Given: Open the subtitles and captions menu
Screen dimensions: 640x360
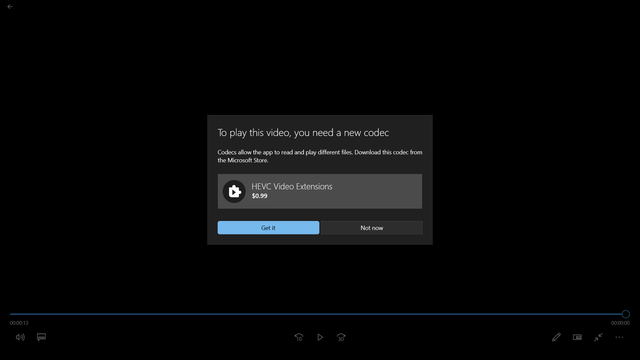Looking at the screenshot, I should 41,337.
